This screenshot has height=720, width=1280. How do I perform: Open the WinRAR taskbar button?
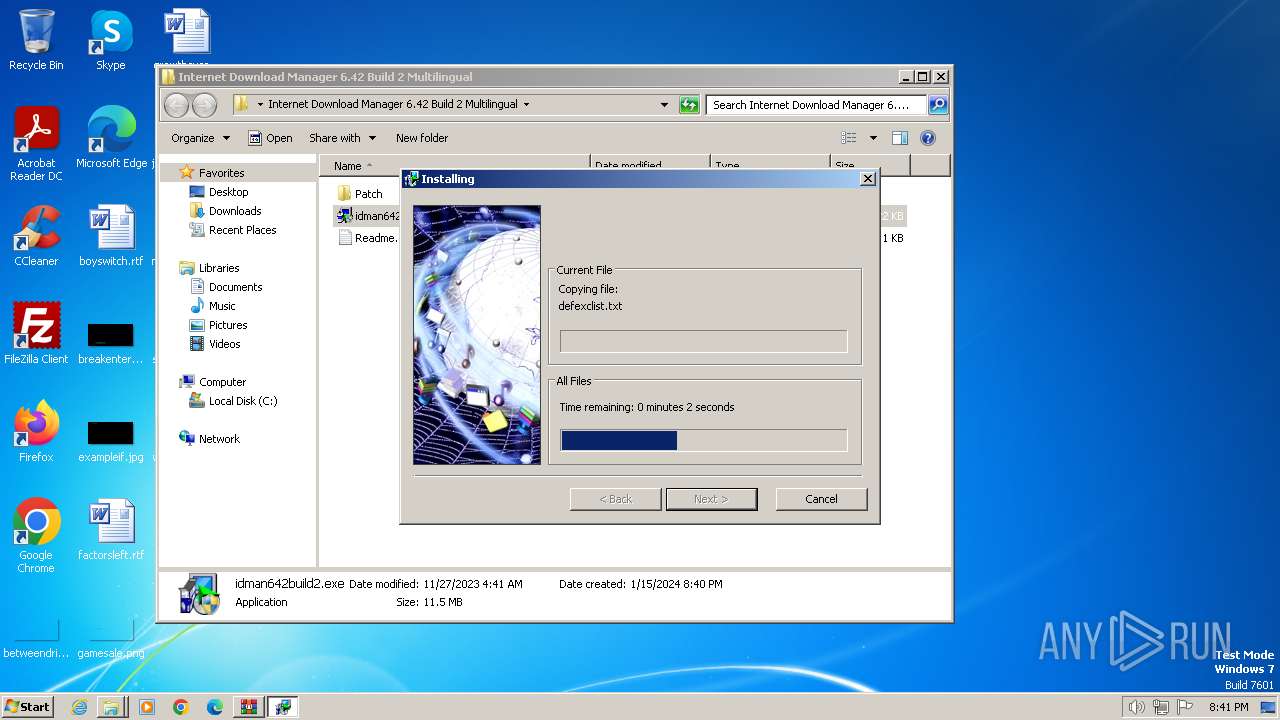[x=248, y=707]
